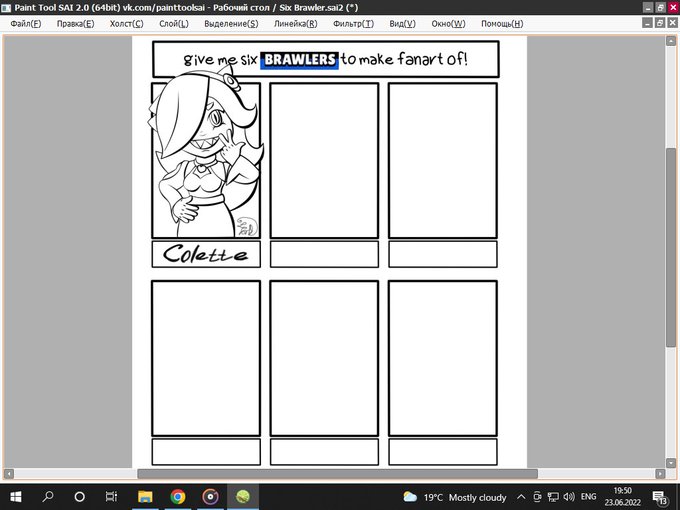Open the Линейка menu
Image resolution: width=680 pixels, height=510 pixels.
click(x=296, y=24)
